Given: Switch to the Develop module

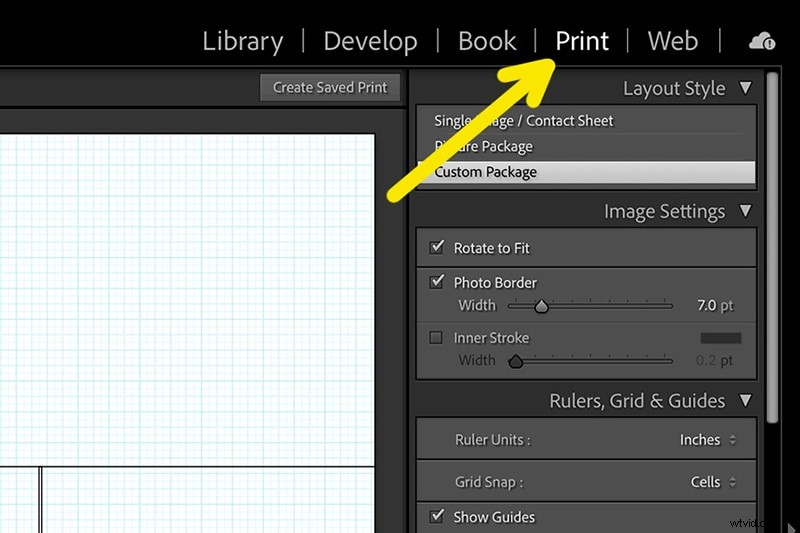Looking at the screenshot, I should pyautogui.click(x=370, y=41).
